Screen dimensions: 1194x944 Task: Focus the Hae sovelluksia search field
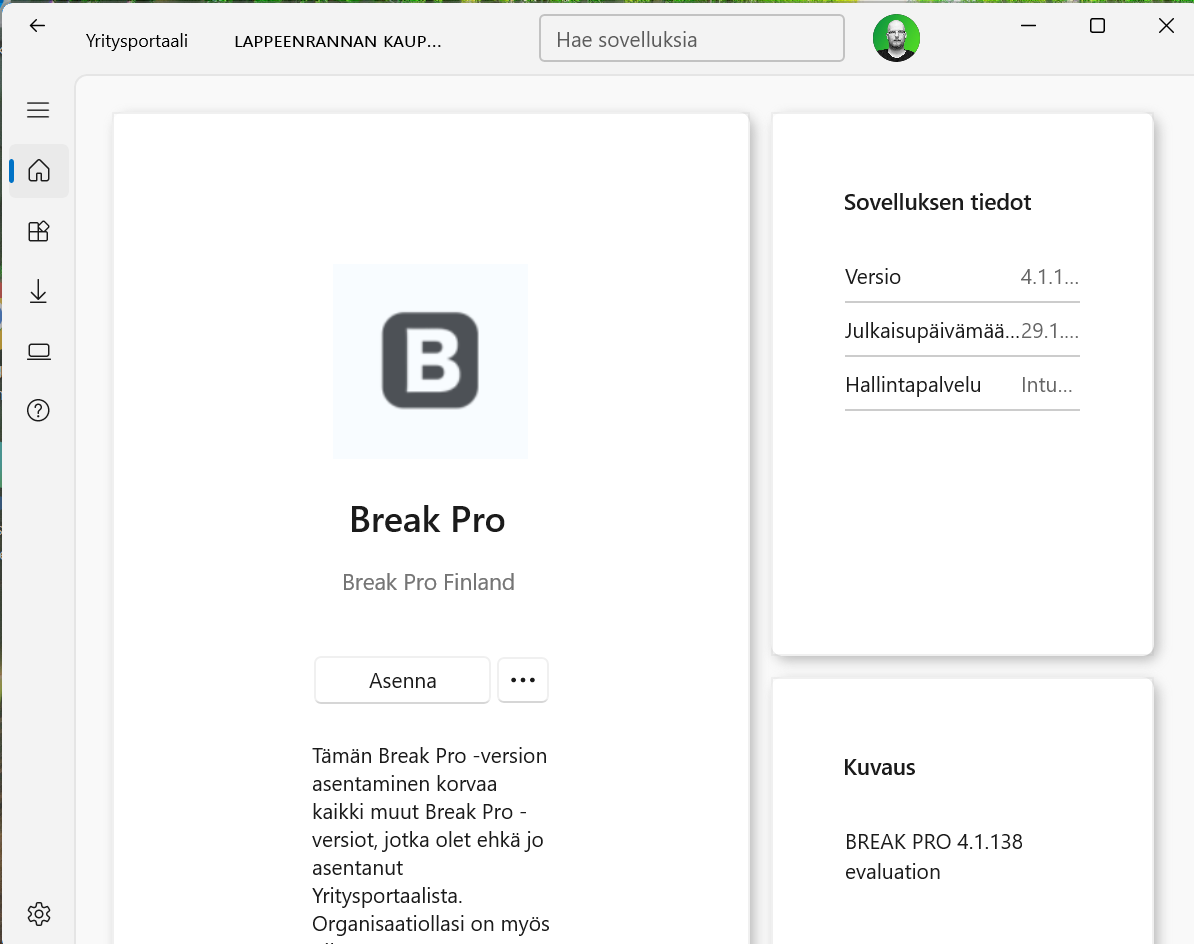[x=691, y=39]
